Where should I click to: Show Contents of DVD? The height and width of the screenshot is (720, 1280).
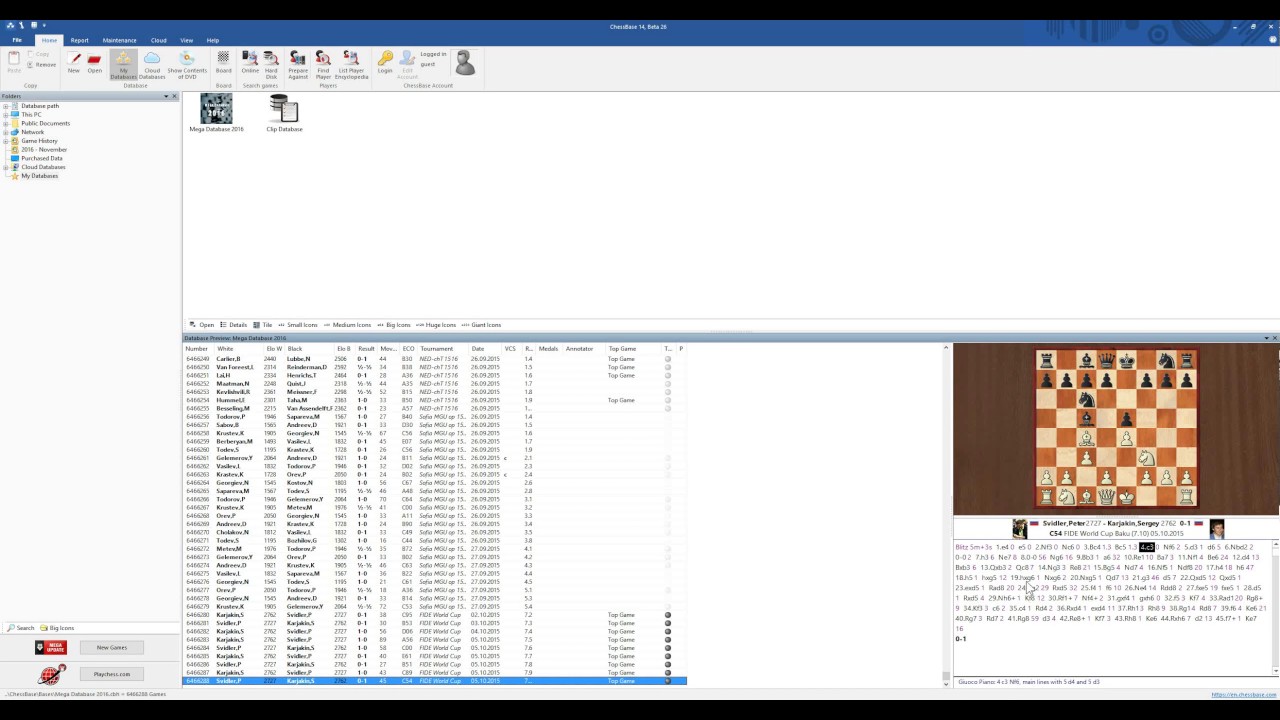pos(187,64)
